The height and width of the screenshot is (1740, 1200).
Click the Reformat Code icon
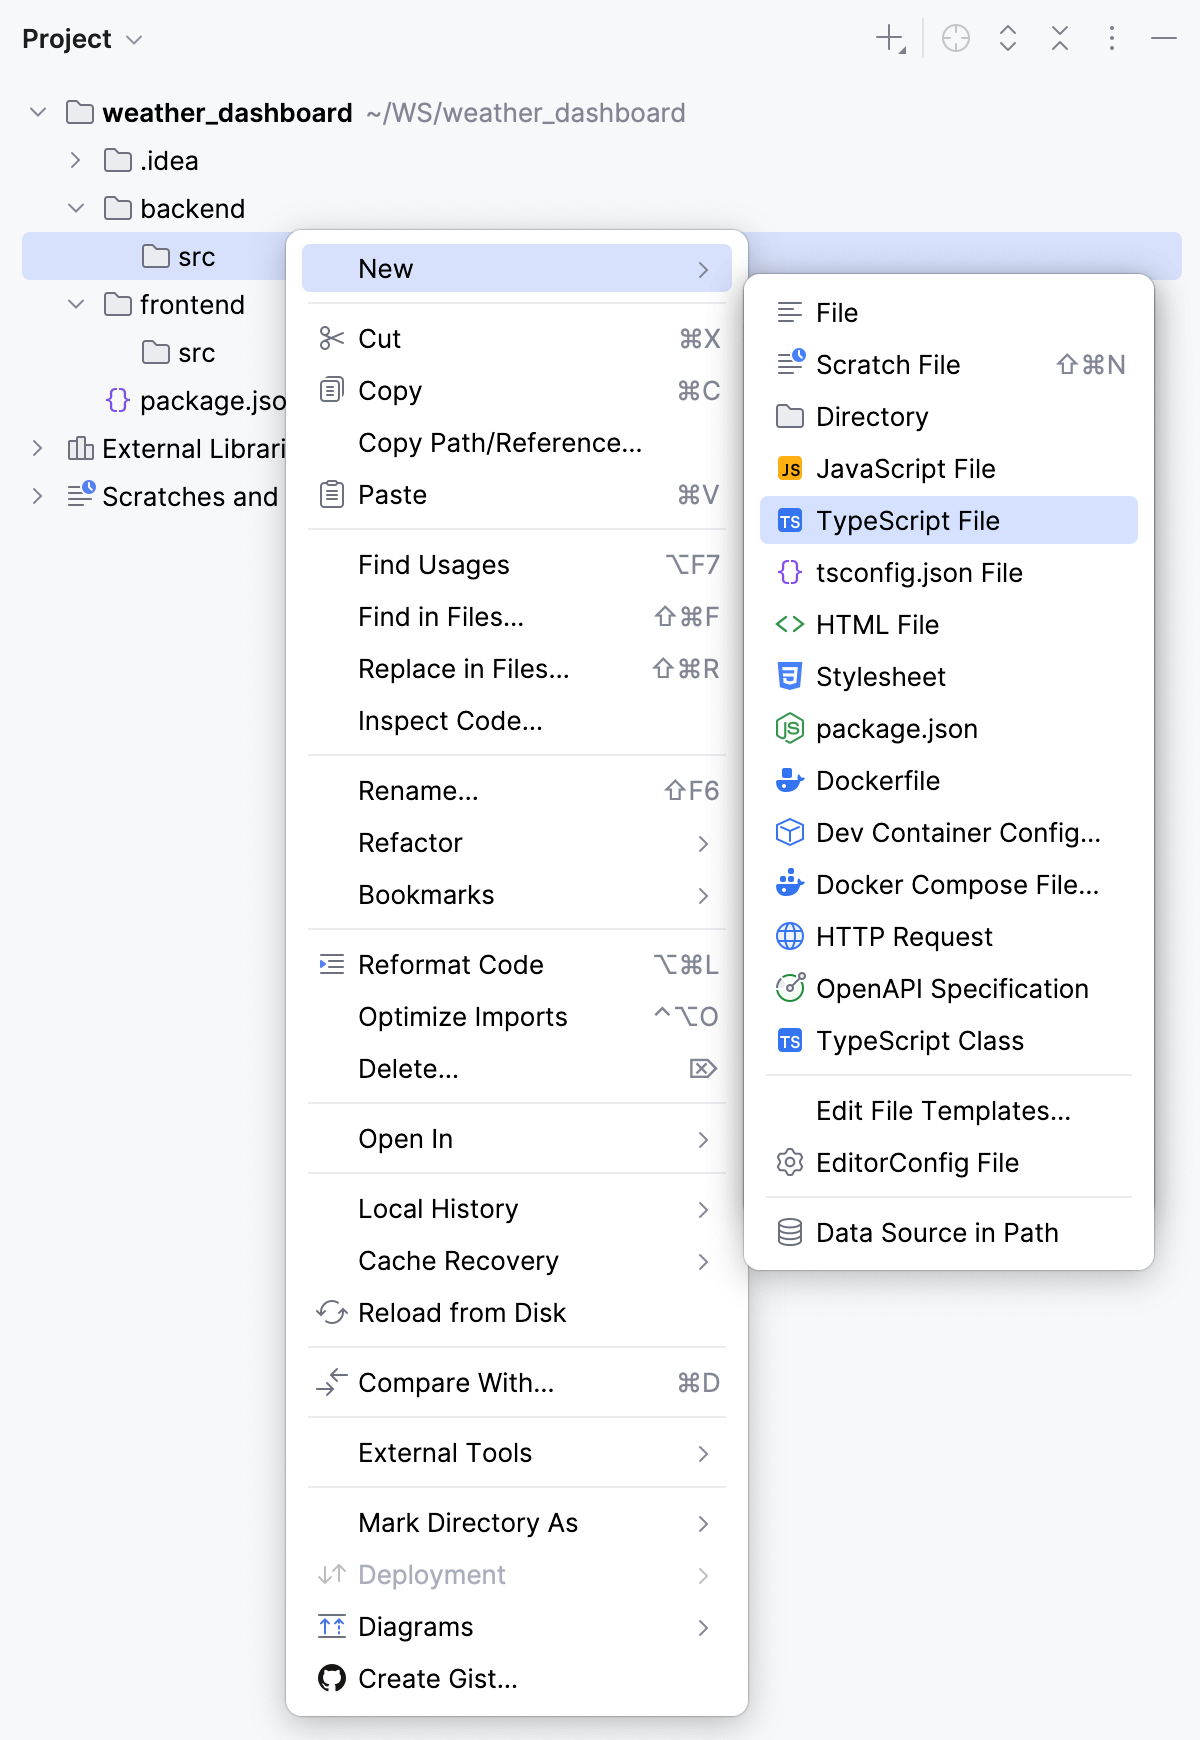pyautogui.click(x=331, y=964)
